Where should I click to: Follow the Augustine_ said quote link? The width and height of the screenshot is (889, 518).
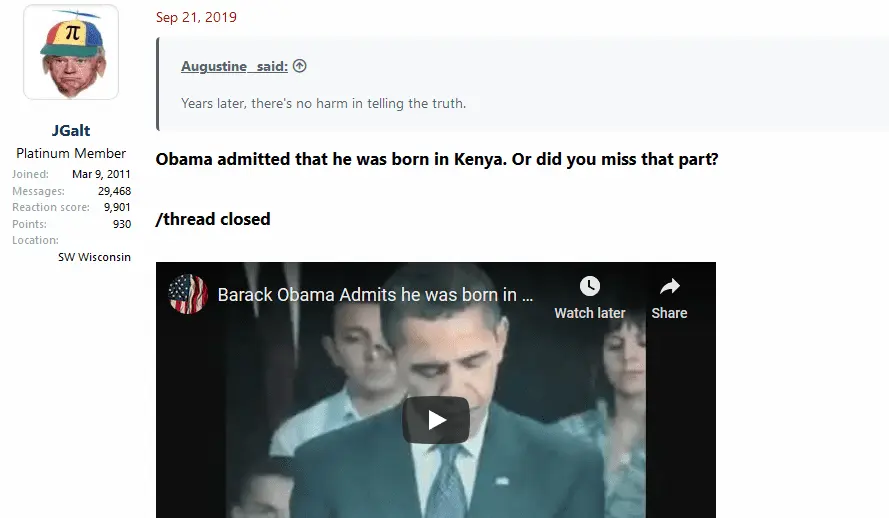click(x=234, y=66)
